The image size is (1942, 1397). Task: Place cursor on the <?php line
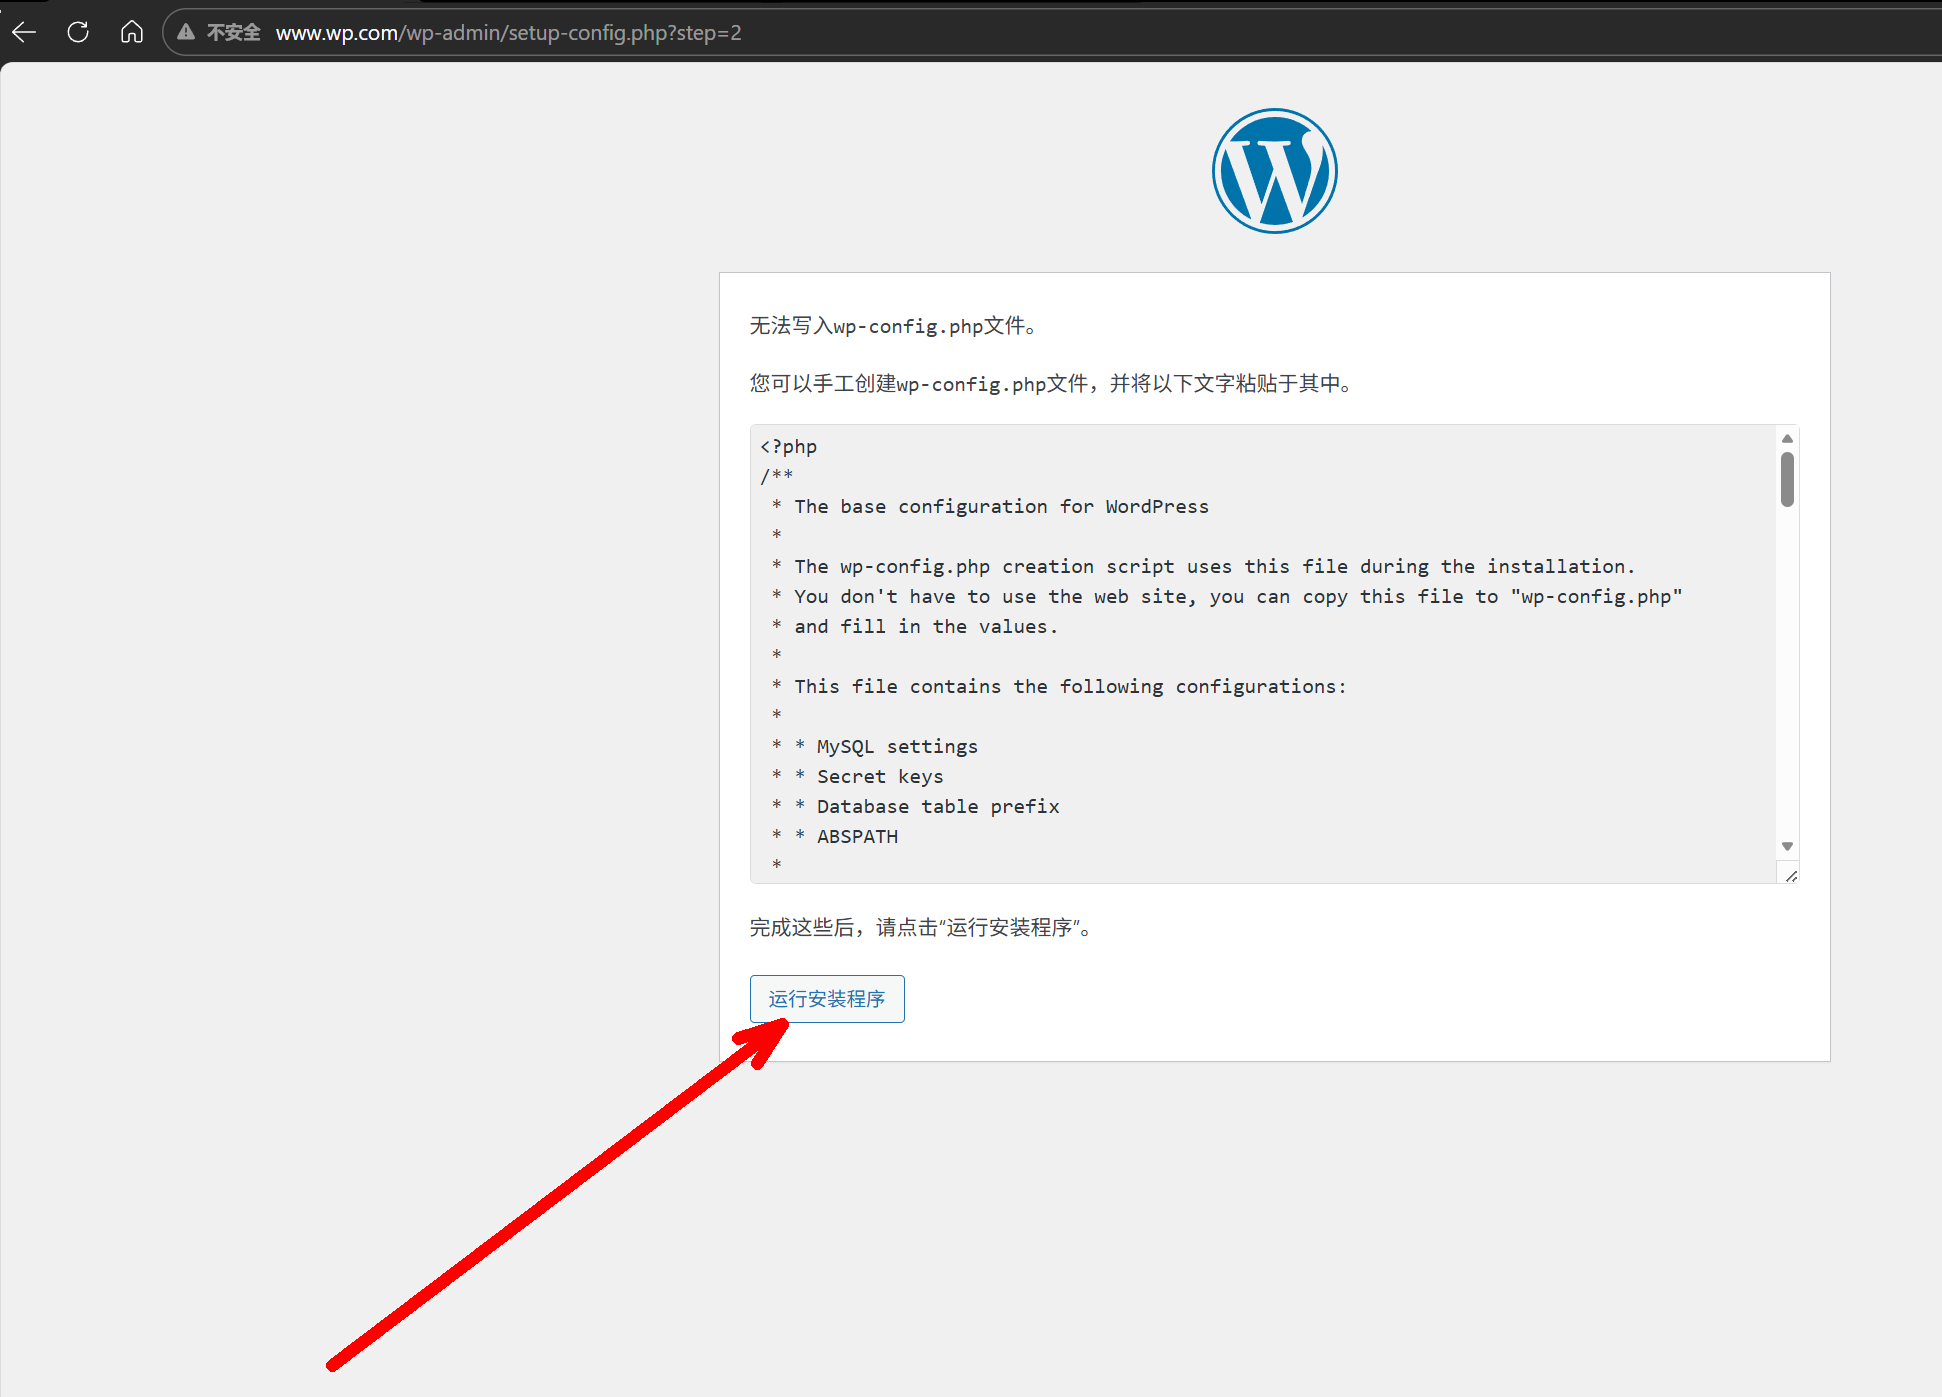pyautogui.click(x=789, y=447)
